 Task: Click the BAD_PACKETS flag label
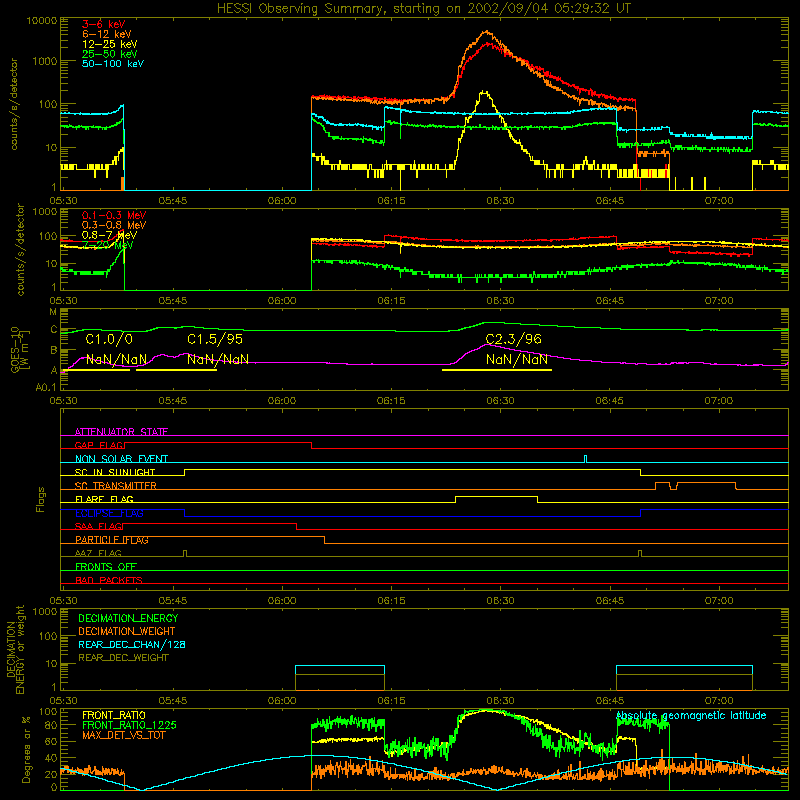(x=109, y=580)
